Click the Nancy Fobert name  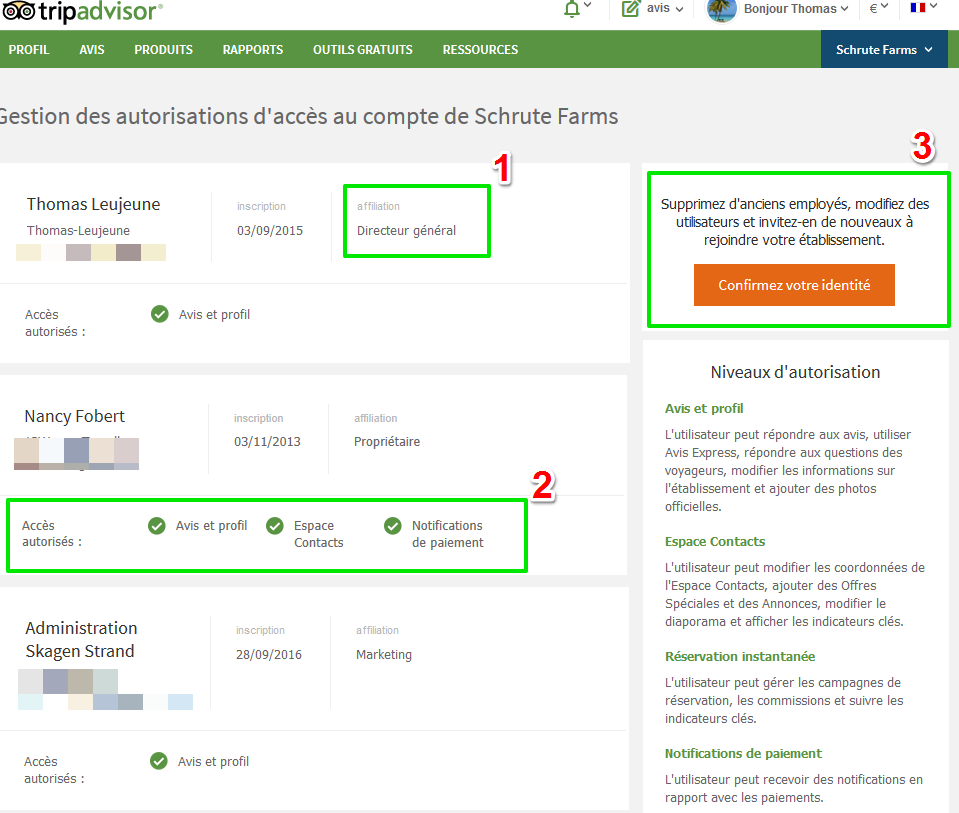[75, 416]
